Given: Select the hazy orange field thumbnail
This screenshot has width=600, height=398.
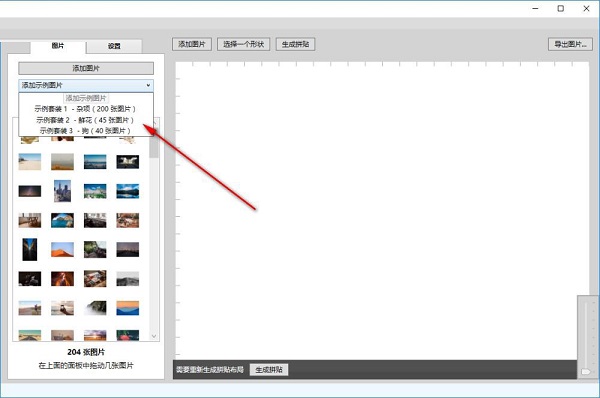Looking at the screenshot, I should 62,161.
